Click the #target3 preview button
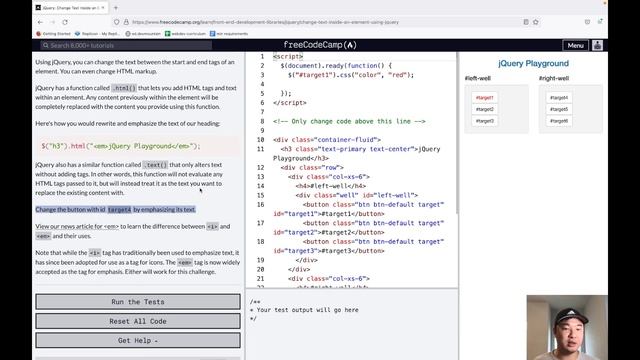The width and height of the screenshot is (640, 360). pos(484,121)
